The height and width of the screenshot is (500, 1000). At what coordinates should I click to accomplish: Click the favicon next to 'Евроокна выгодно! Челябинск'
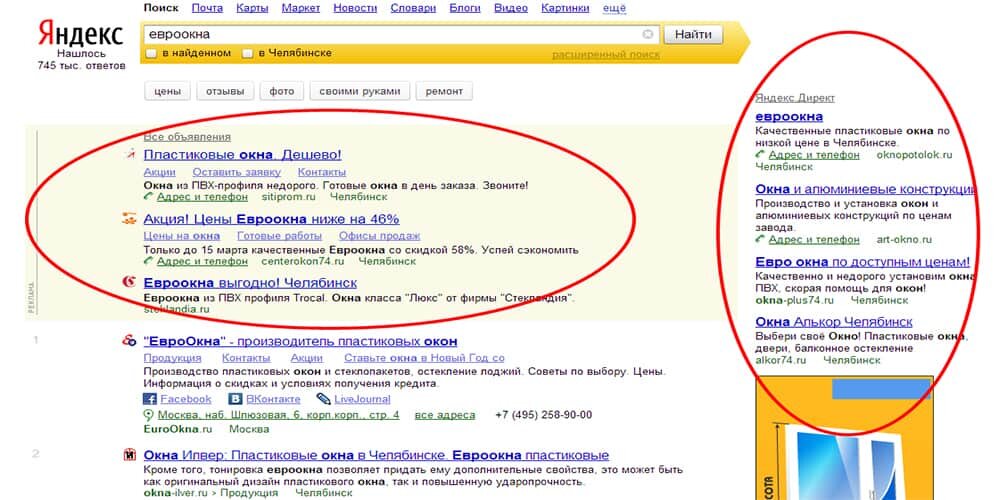click(129, 283)
